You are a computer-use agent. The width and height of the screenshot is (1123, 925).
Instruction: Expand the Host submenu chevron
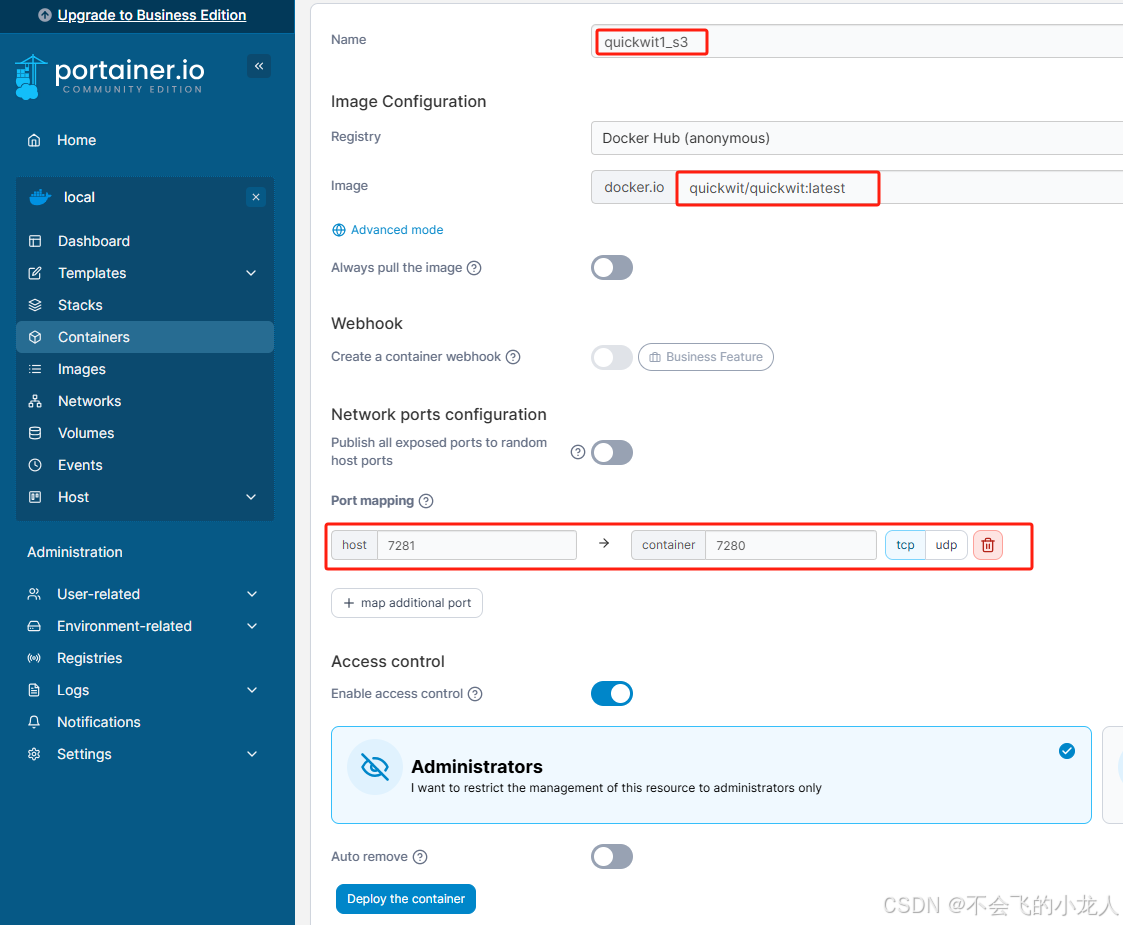251,497
